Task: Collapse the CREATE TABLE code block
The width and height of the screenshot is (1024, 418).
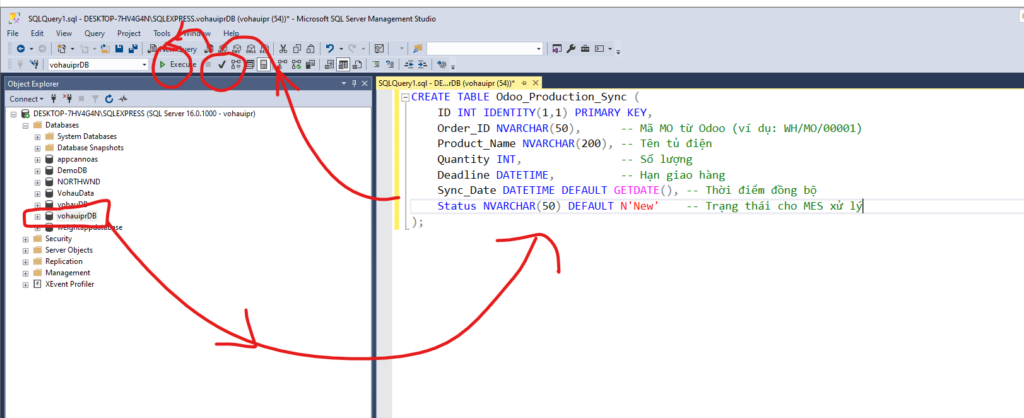Action: [403, 98]
